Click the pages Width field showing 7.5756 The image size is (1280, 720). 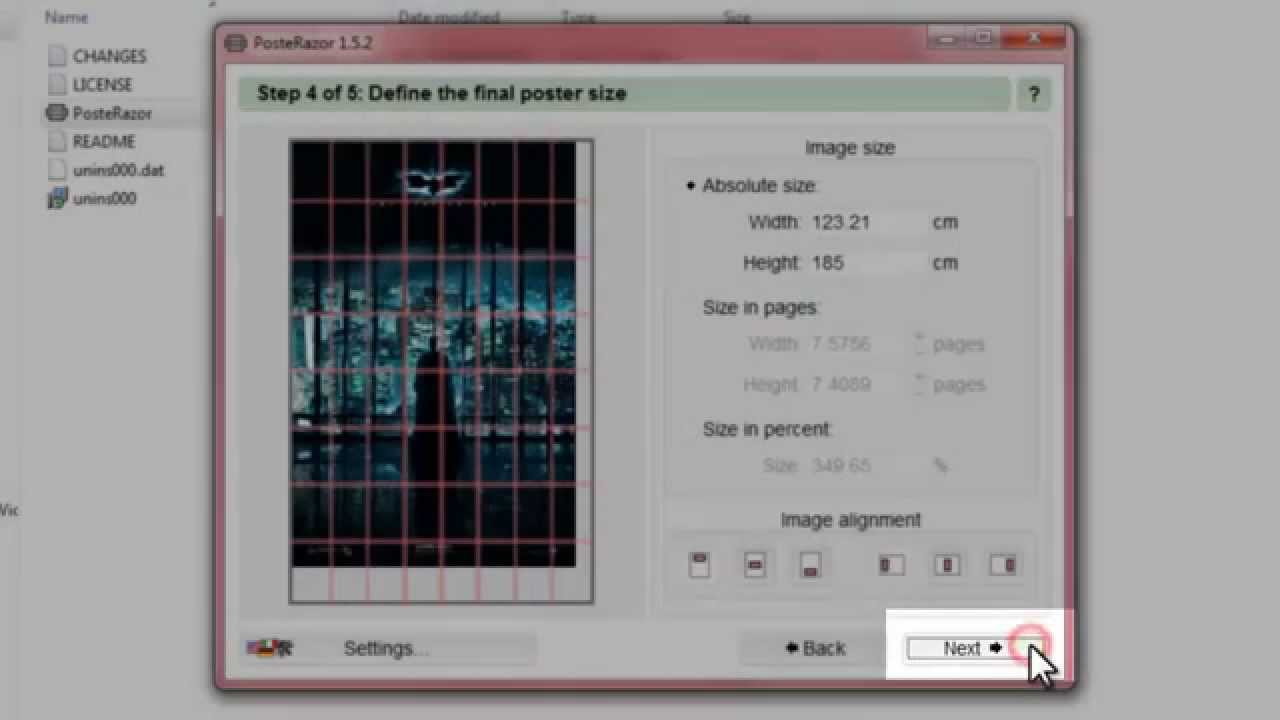tap(859, 344)
